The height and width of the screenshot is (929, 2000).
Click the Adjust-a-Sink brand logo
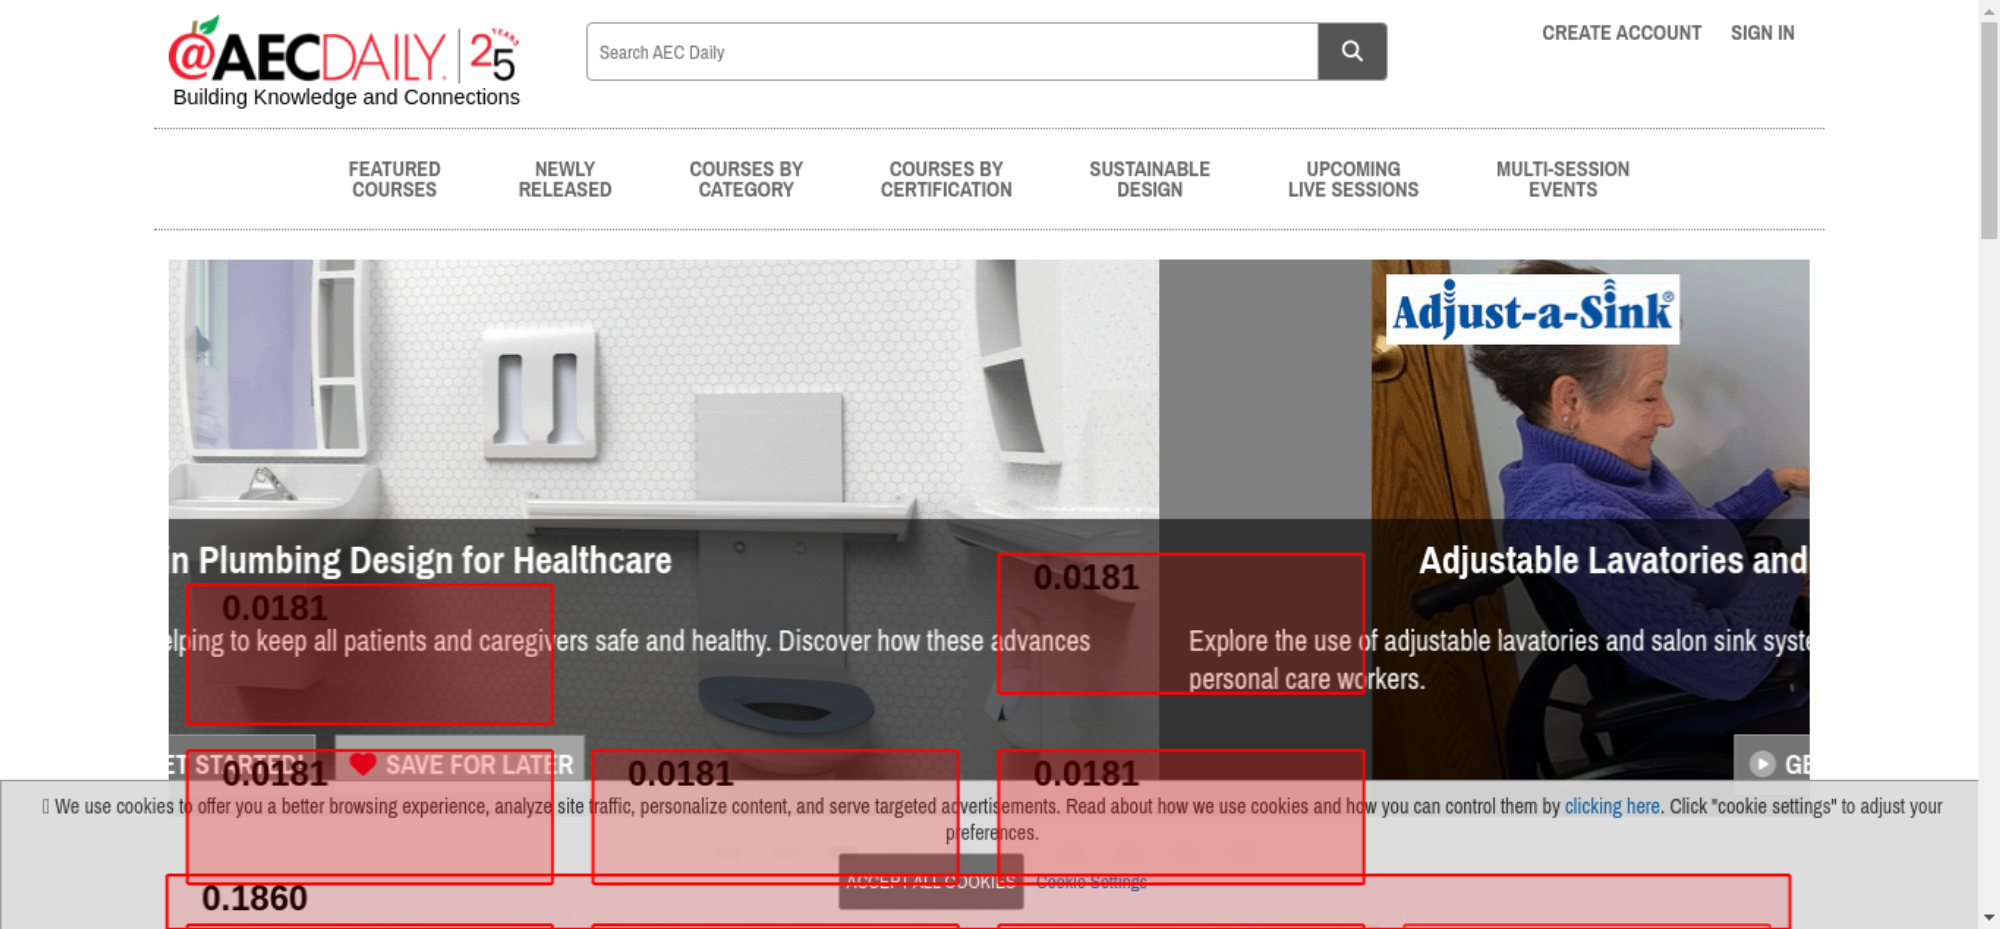1531,310
